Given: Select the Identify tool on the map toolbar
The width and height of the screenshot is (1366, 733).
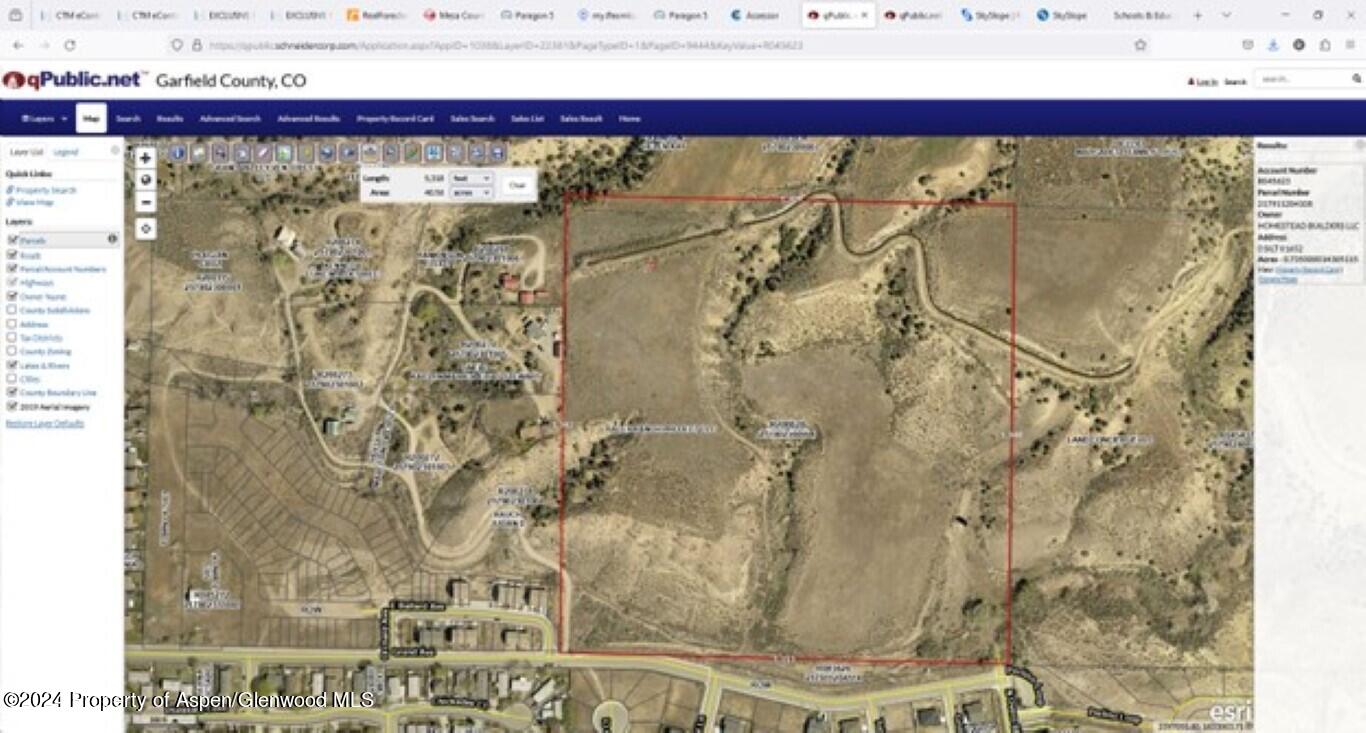Looking at the screenshot, I should pyautogui.click(x=177, y=153).
